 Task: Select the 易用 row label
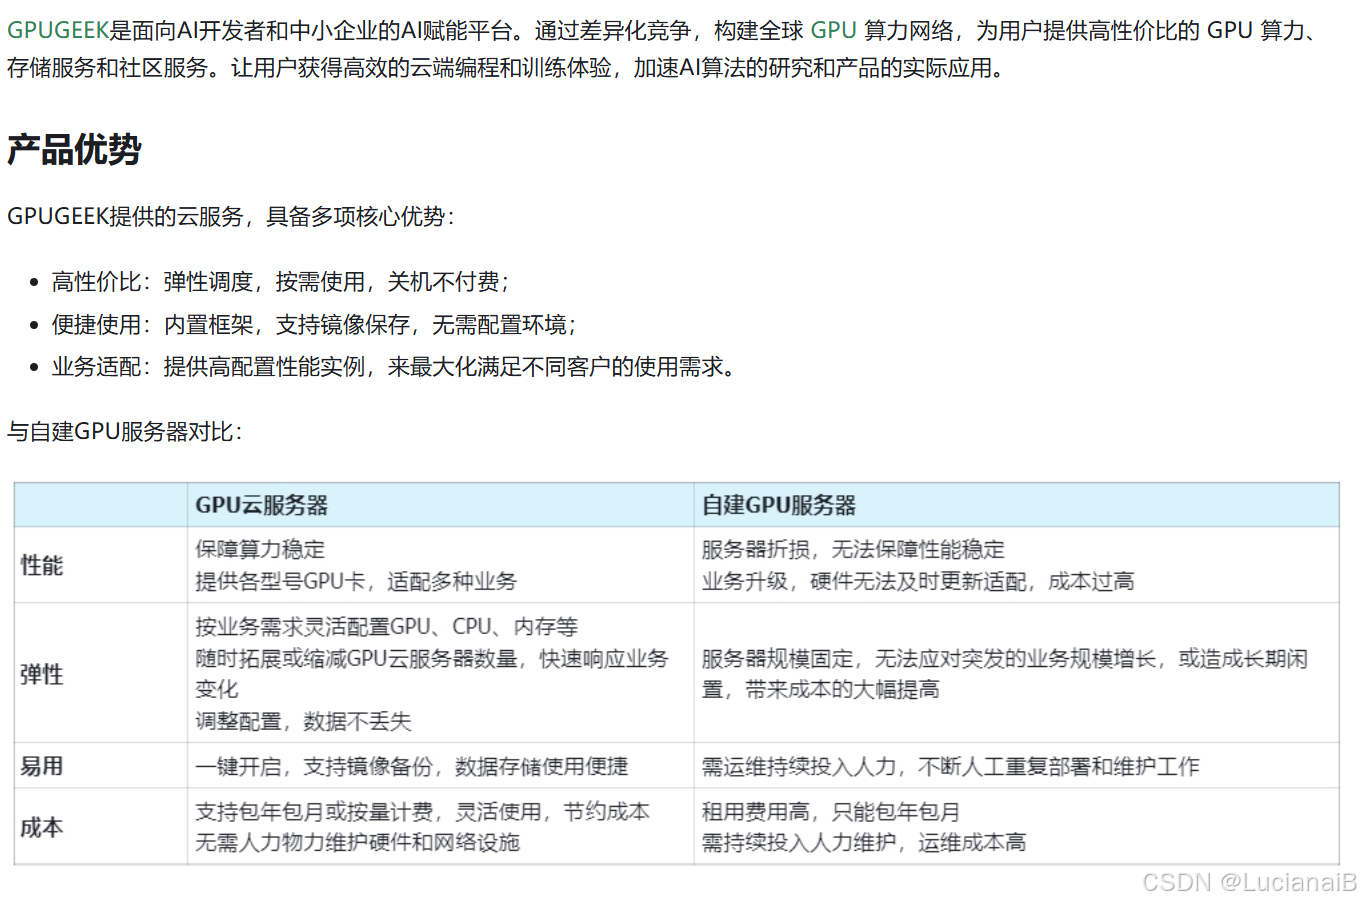pos(41,765)
